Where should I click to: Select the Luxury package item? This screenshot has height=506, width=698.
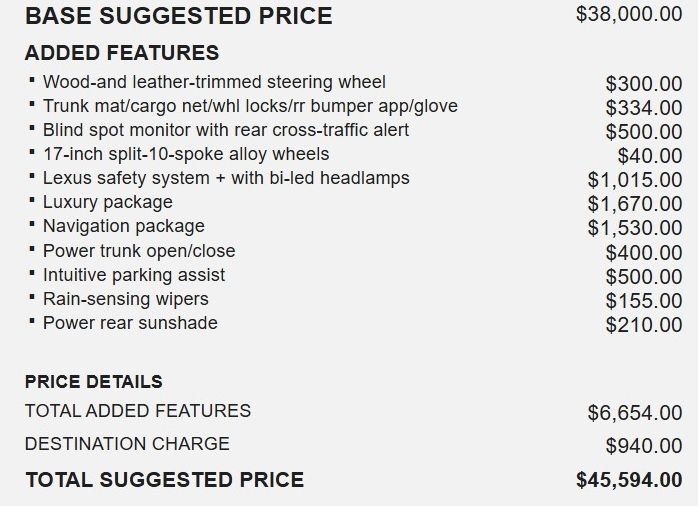[108, 202]
